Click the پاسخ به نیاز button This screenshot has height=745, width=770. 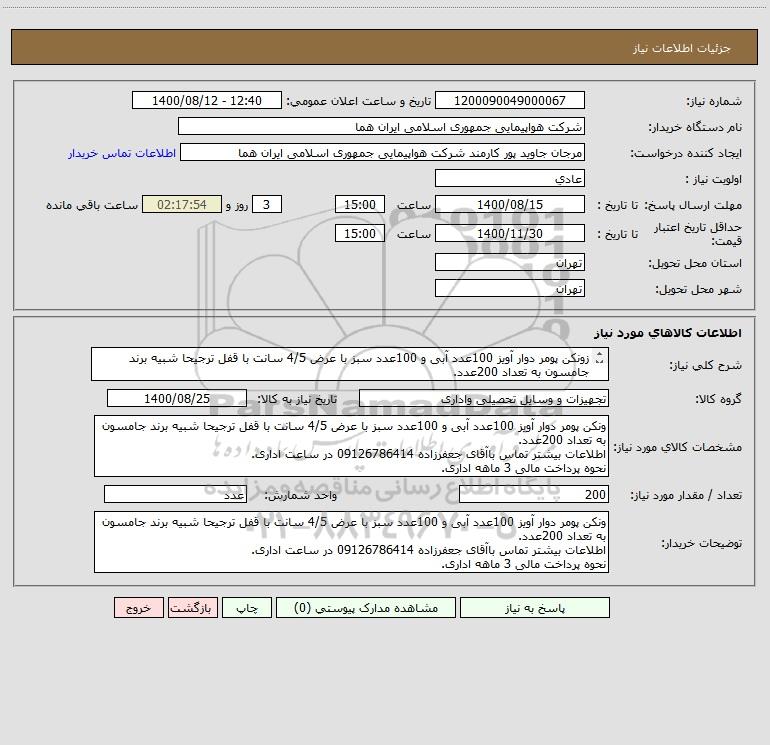[x=531, y=607]
